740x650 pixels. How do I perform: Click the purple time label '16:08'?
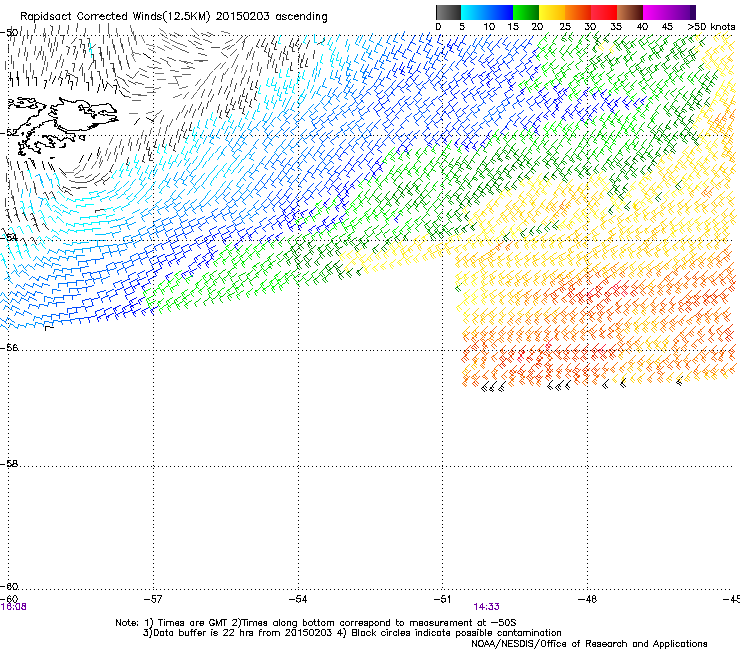tap(13, 607)
